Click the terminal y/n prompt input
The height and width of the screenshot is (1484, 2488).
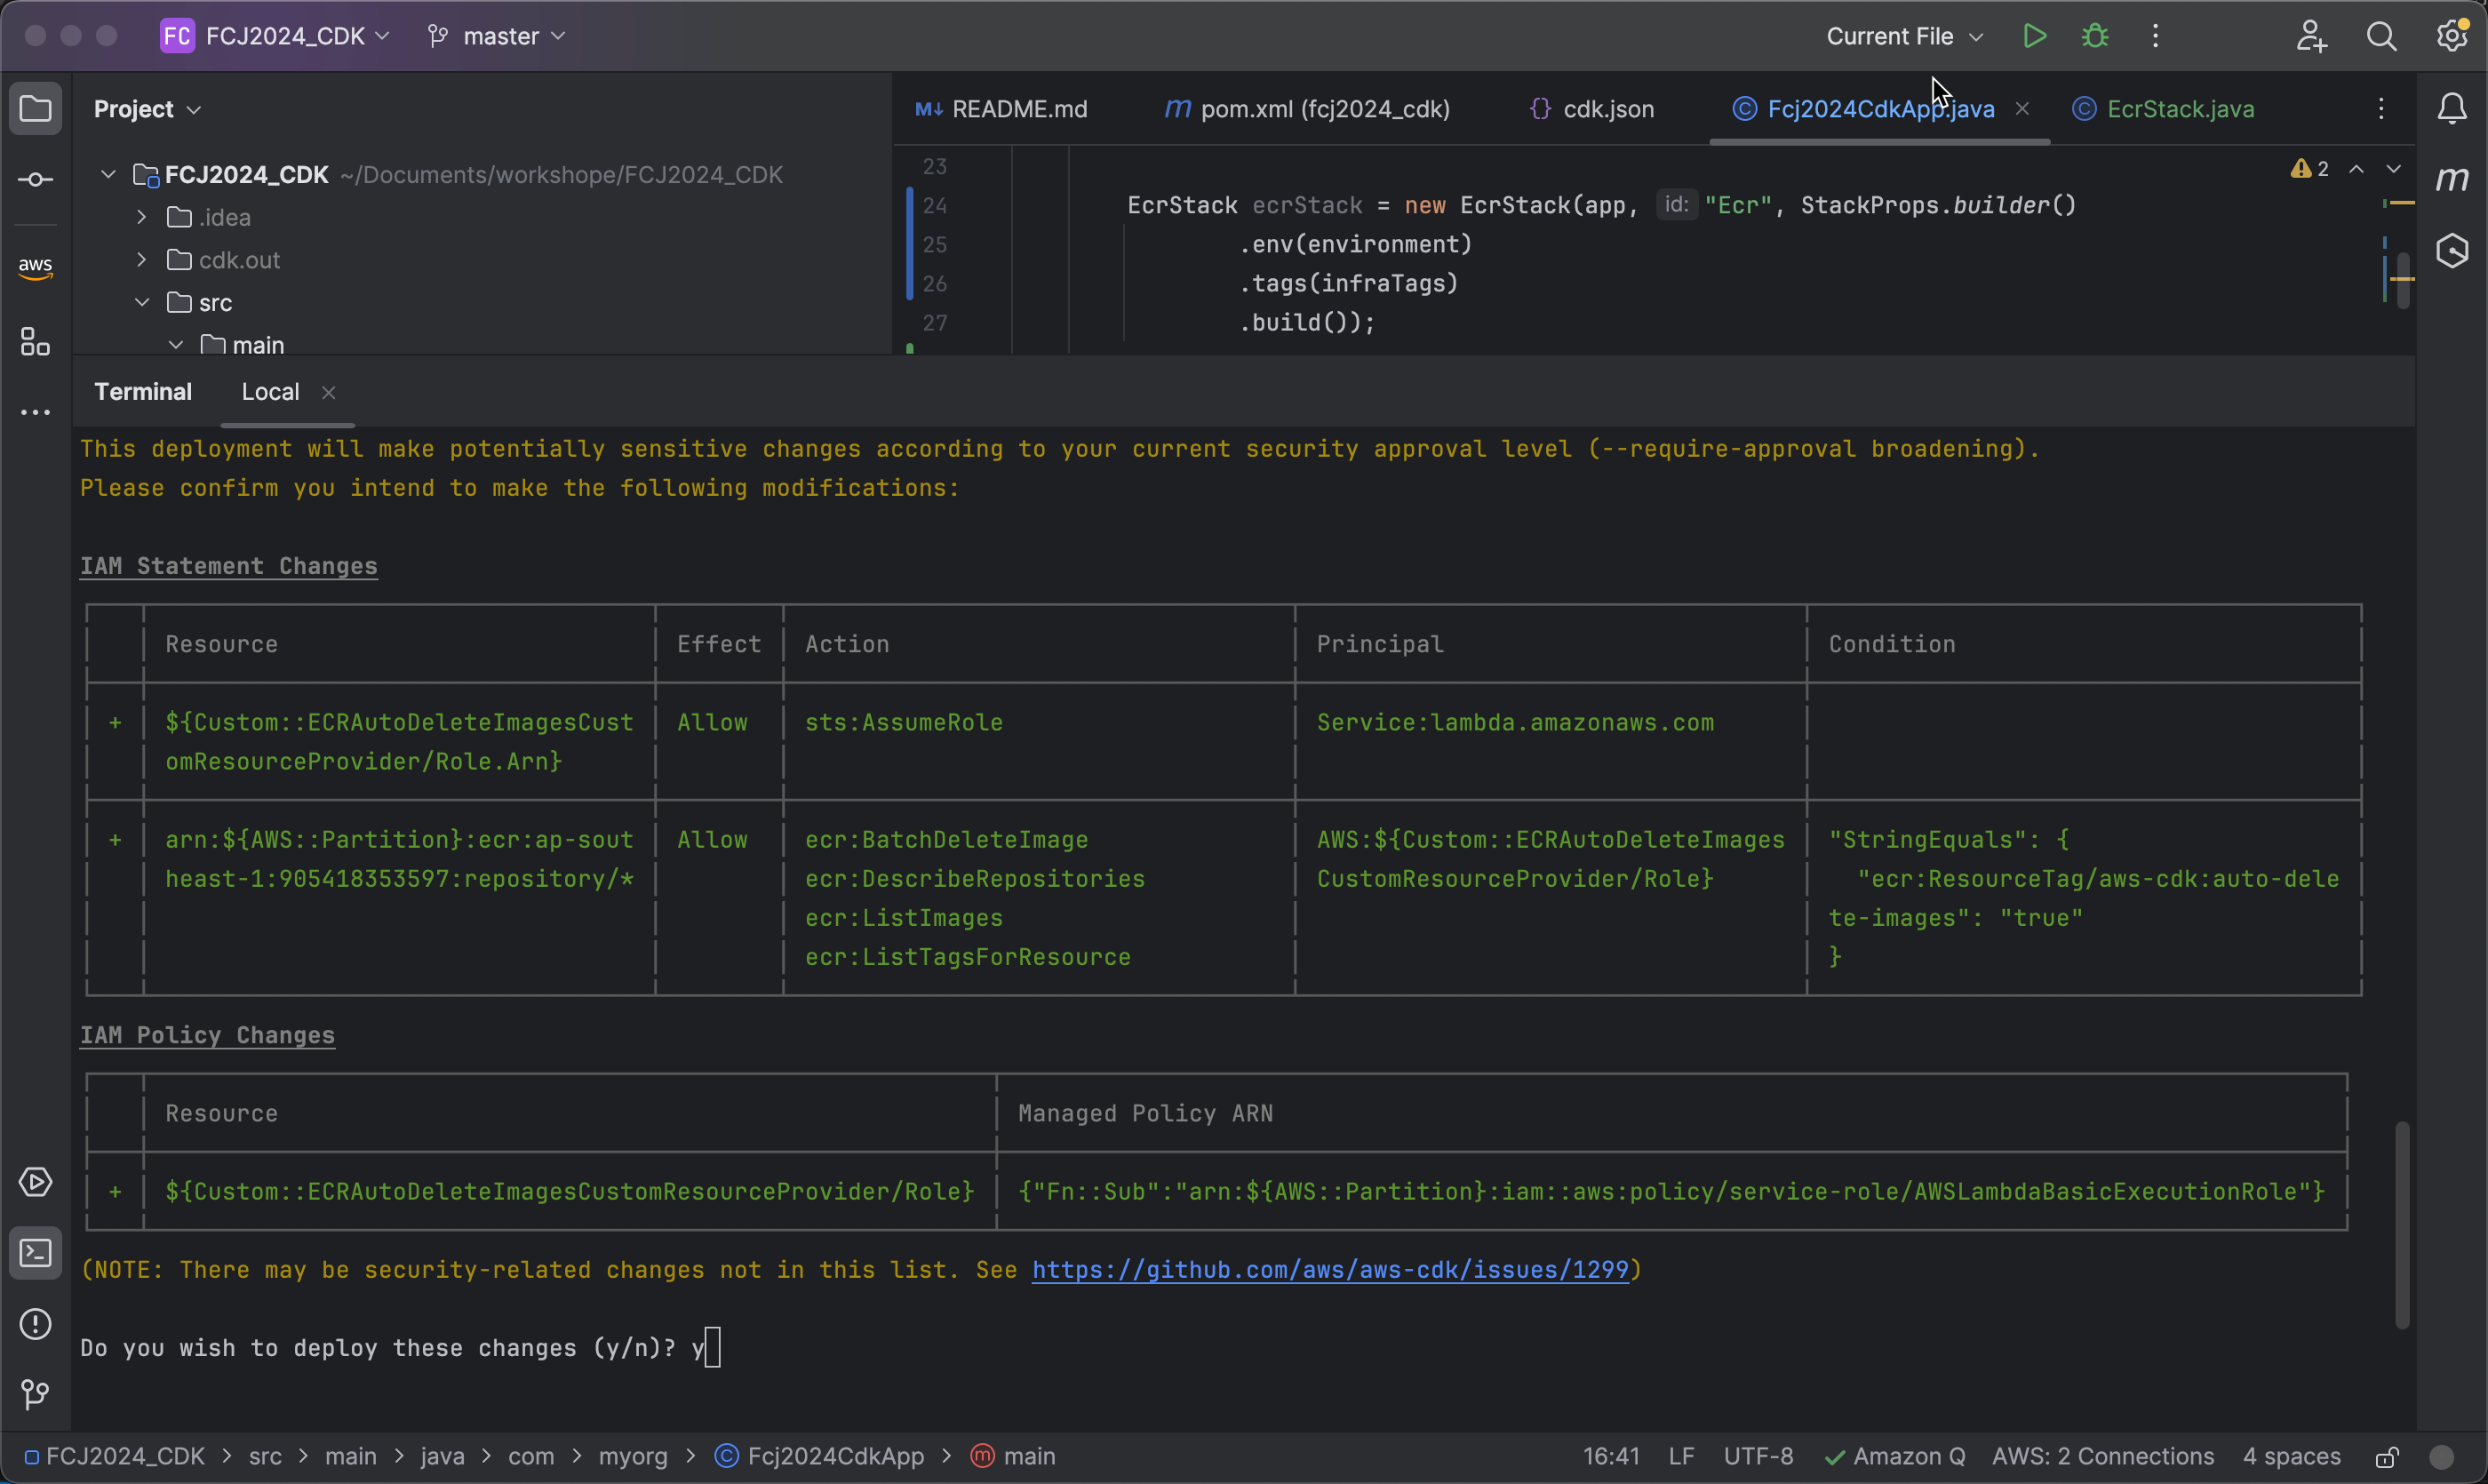tap(710, 1348)
